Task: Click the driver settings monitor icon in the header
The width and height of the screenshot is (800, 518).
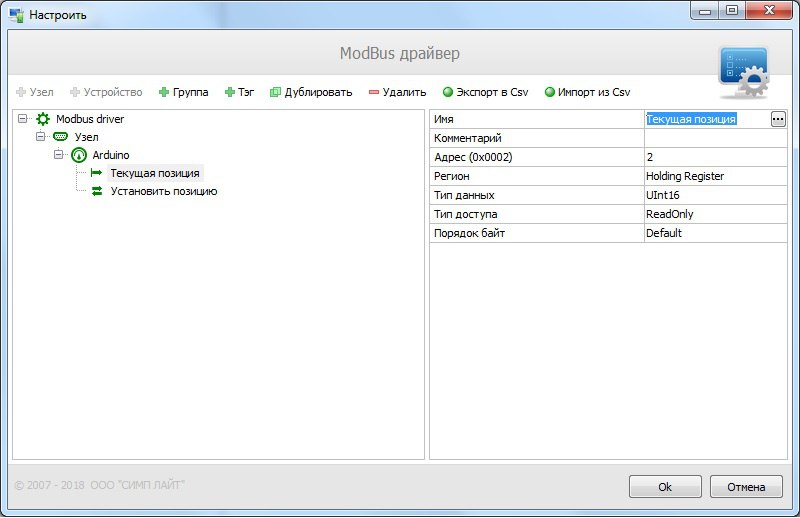Action: [744, 71]
